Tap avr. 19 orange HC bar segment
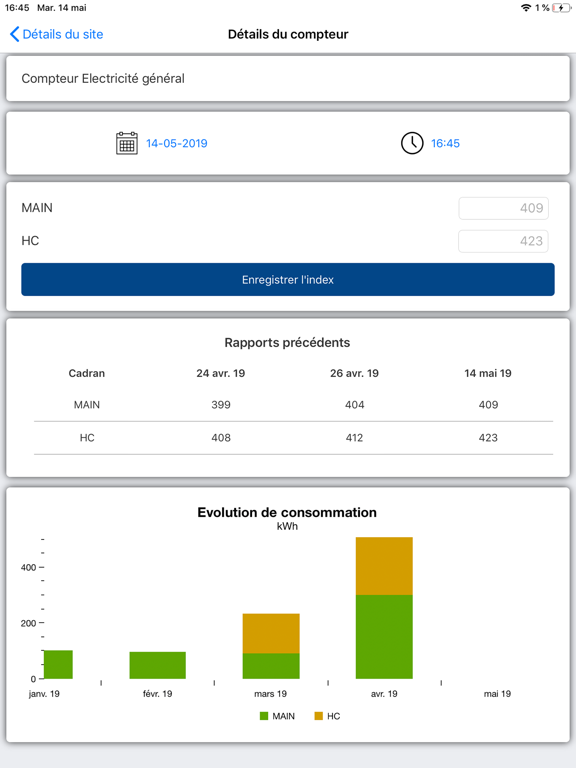This screenshot has width=576, height=768. (x=384, y=566)
